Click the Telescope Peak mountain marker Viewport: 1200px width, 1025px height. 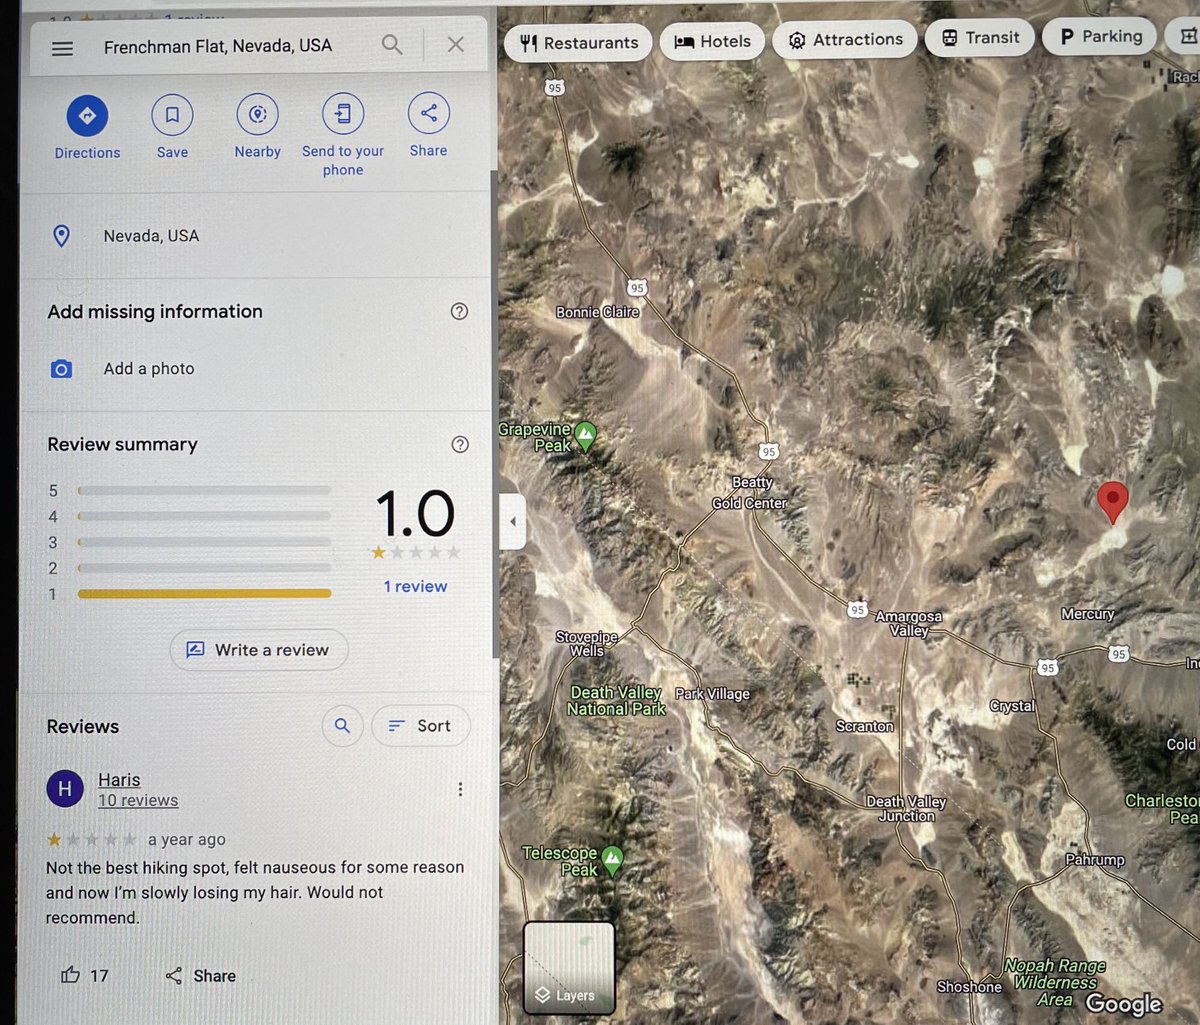point(612,859)
